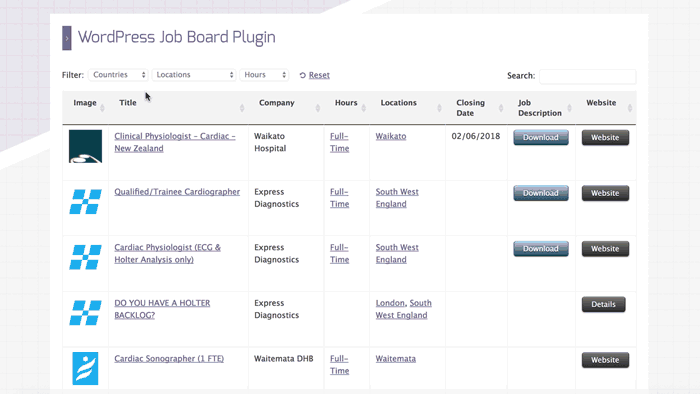Click South West England in Cardiac Physiologist ECG row
The image size is (700, 394).
tap(397, 253)
